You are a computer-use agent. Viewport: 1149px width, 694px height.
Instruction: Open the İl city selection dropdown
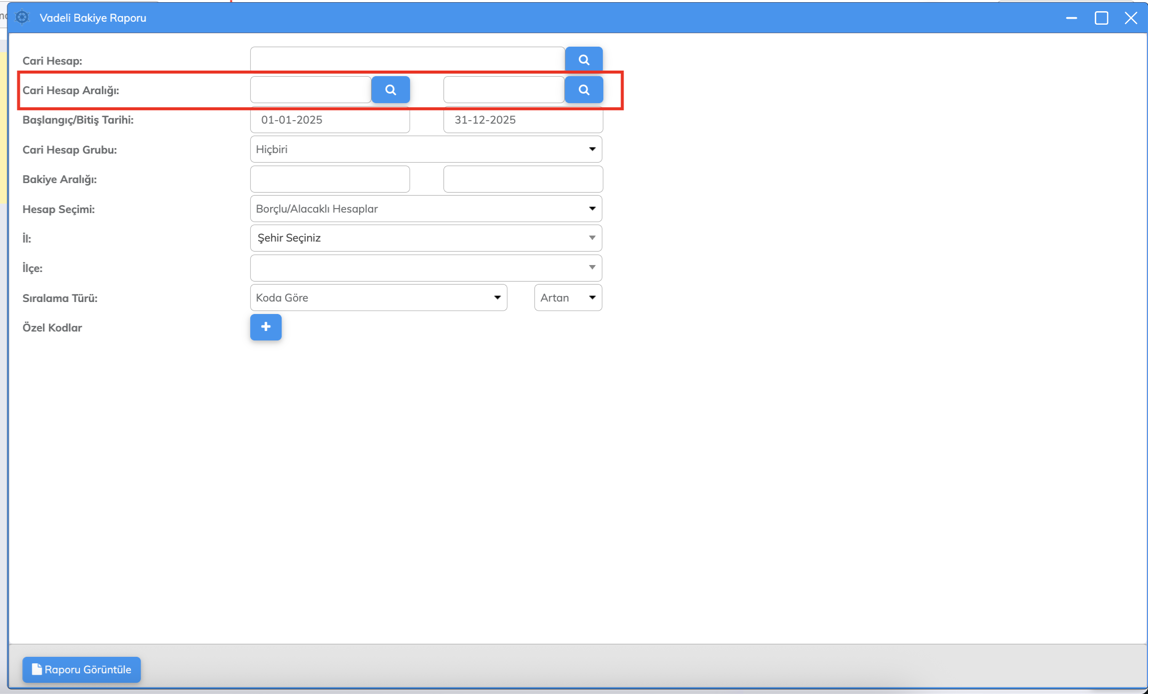[426, 238]
